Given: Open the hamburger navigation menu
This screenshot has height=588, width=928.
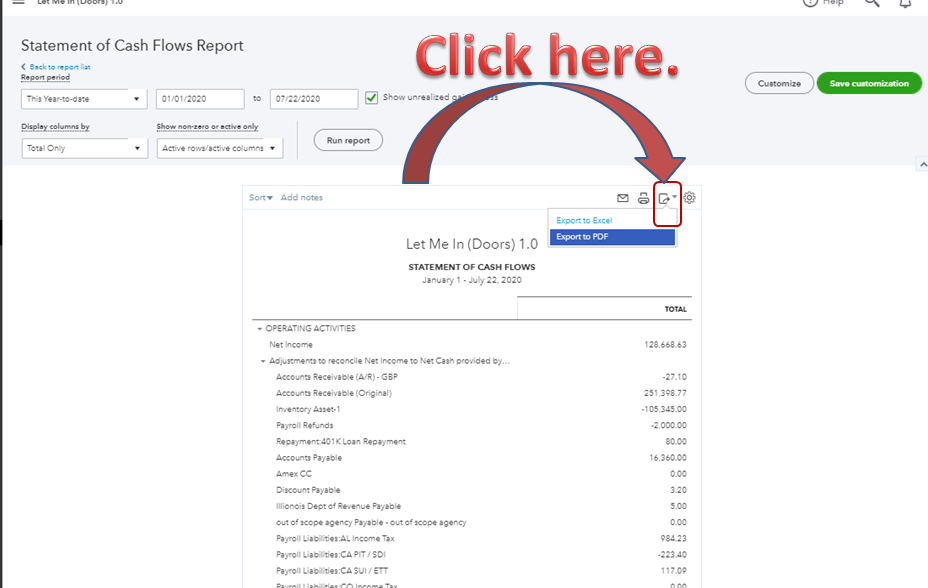Looking at the screenshot, I should 18,2.
